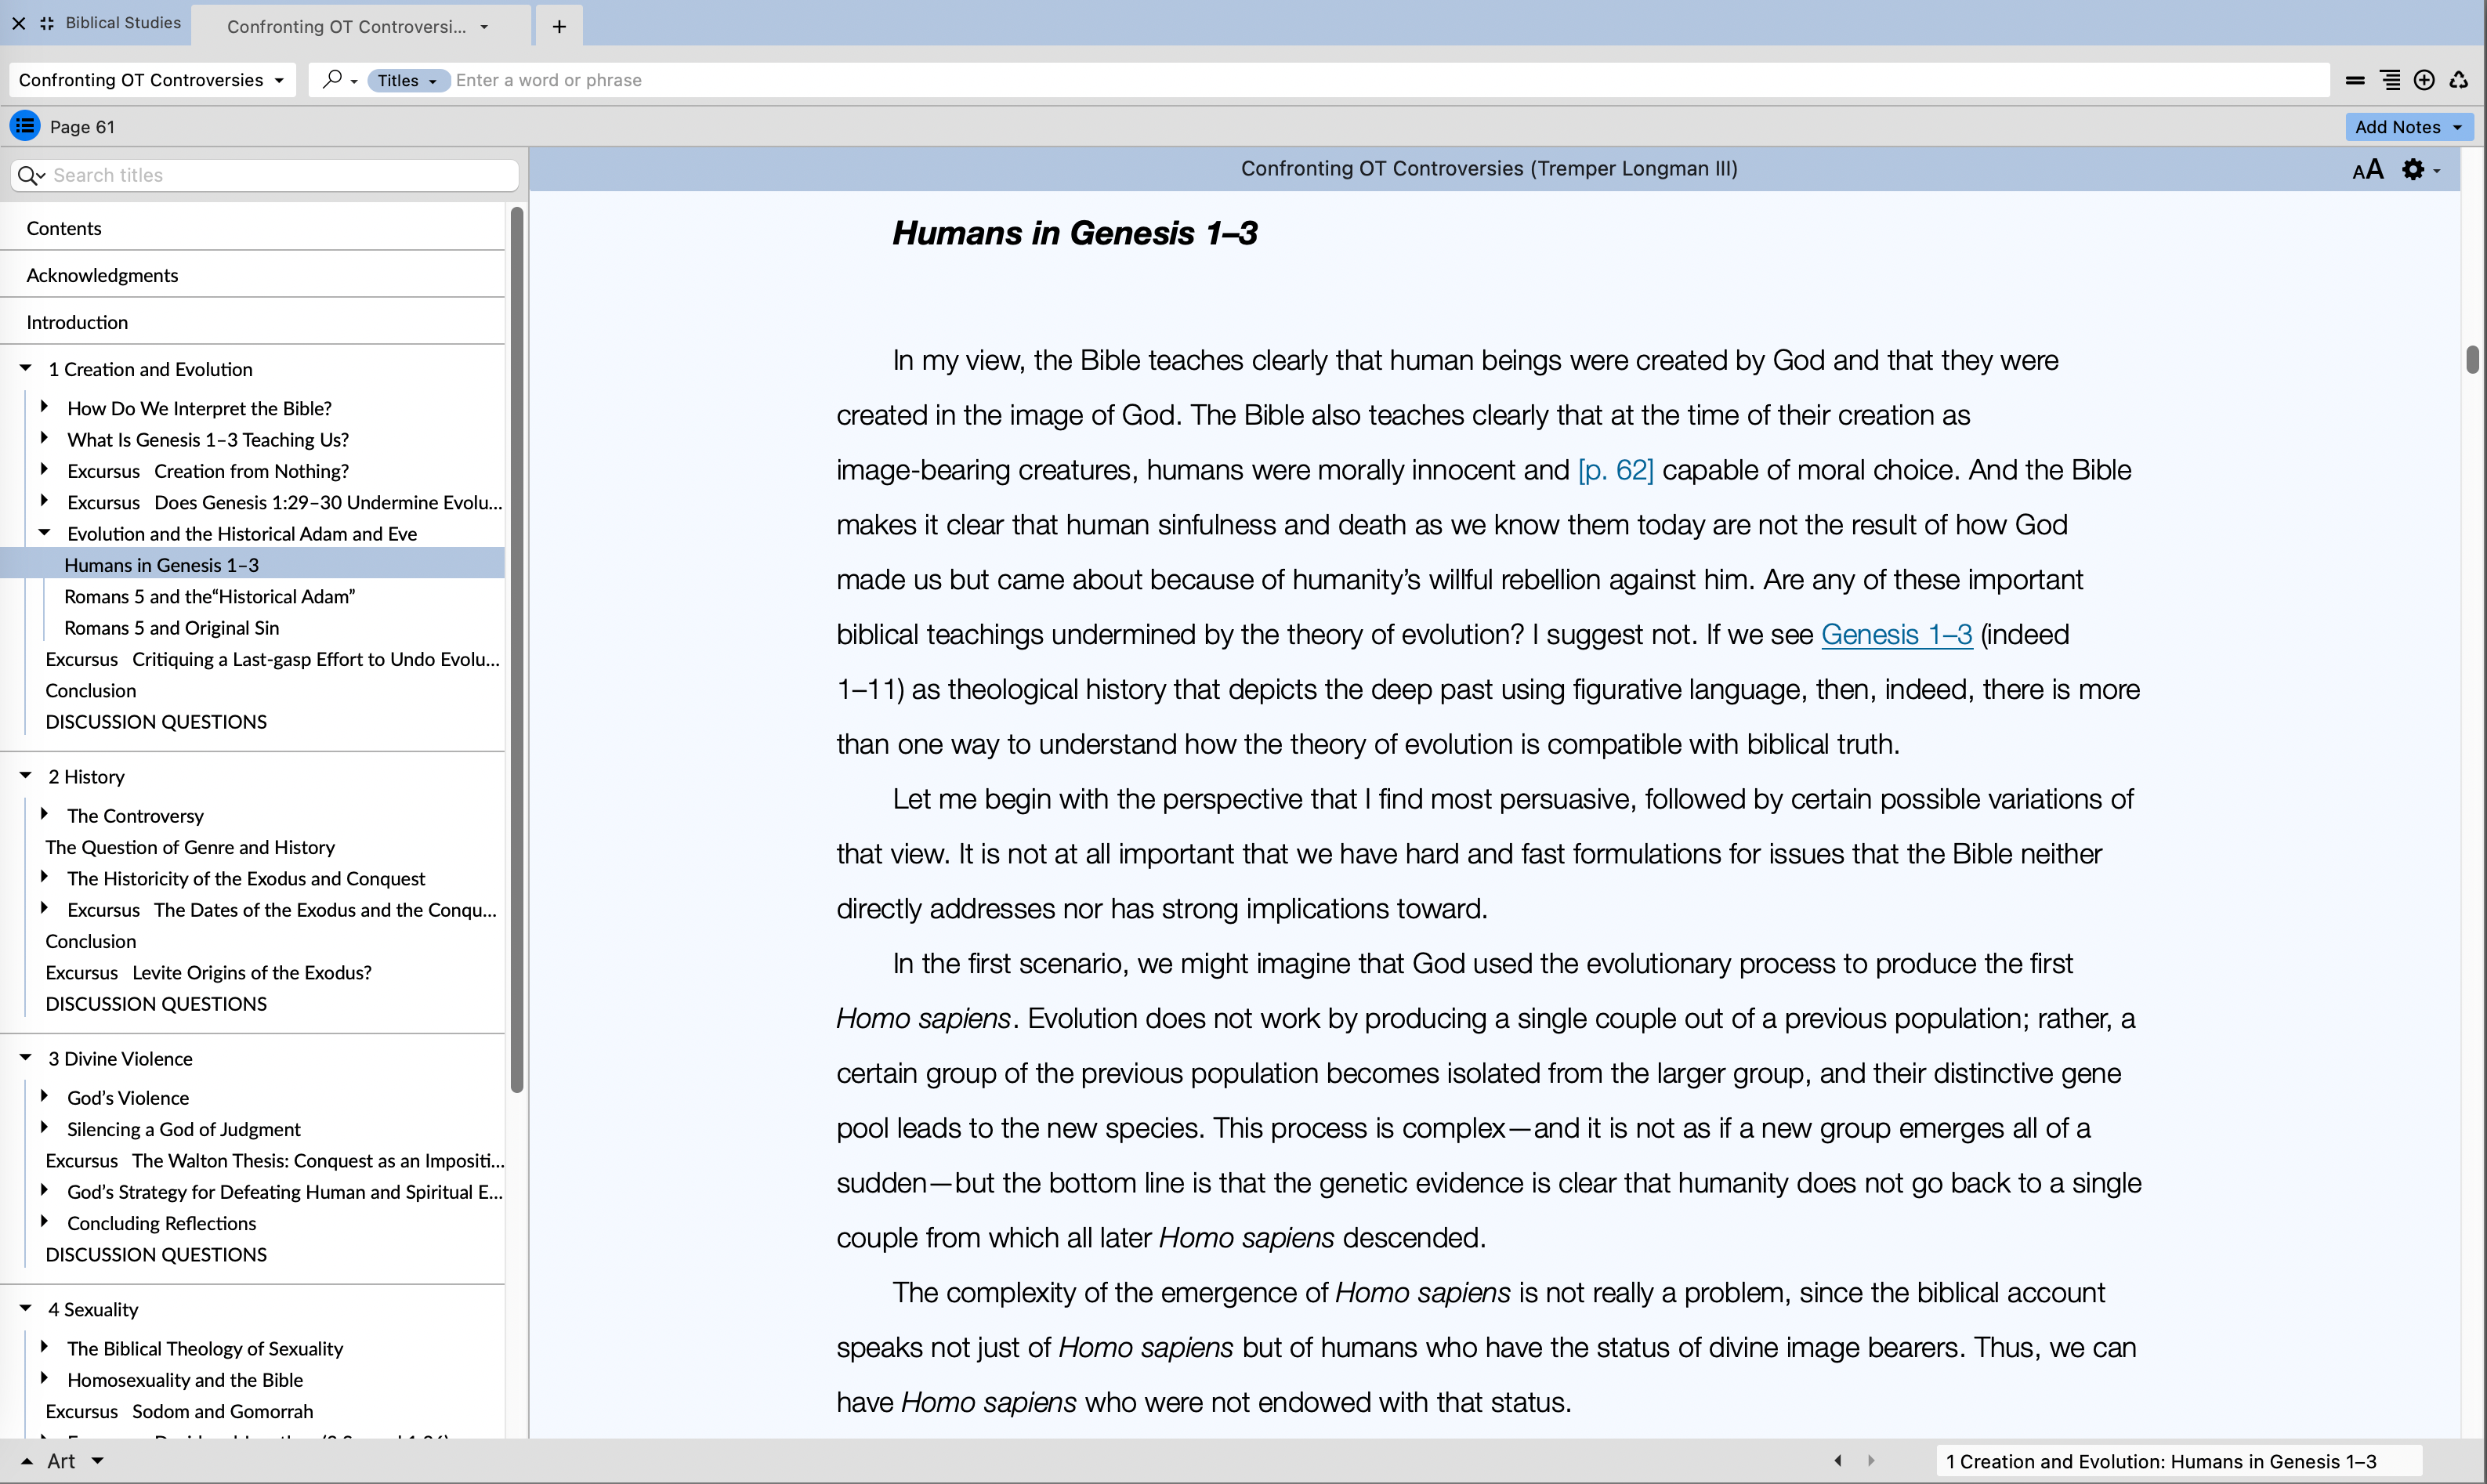Image resolution: width=2487 pixels, height=1484 pixels.
Task: Follow the [p. 62] page link
Action: pos(1615,470)
